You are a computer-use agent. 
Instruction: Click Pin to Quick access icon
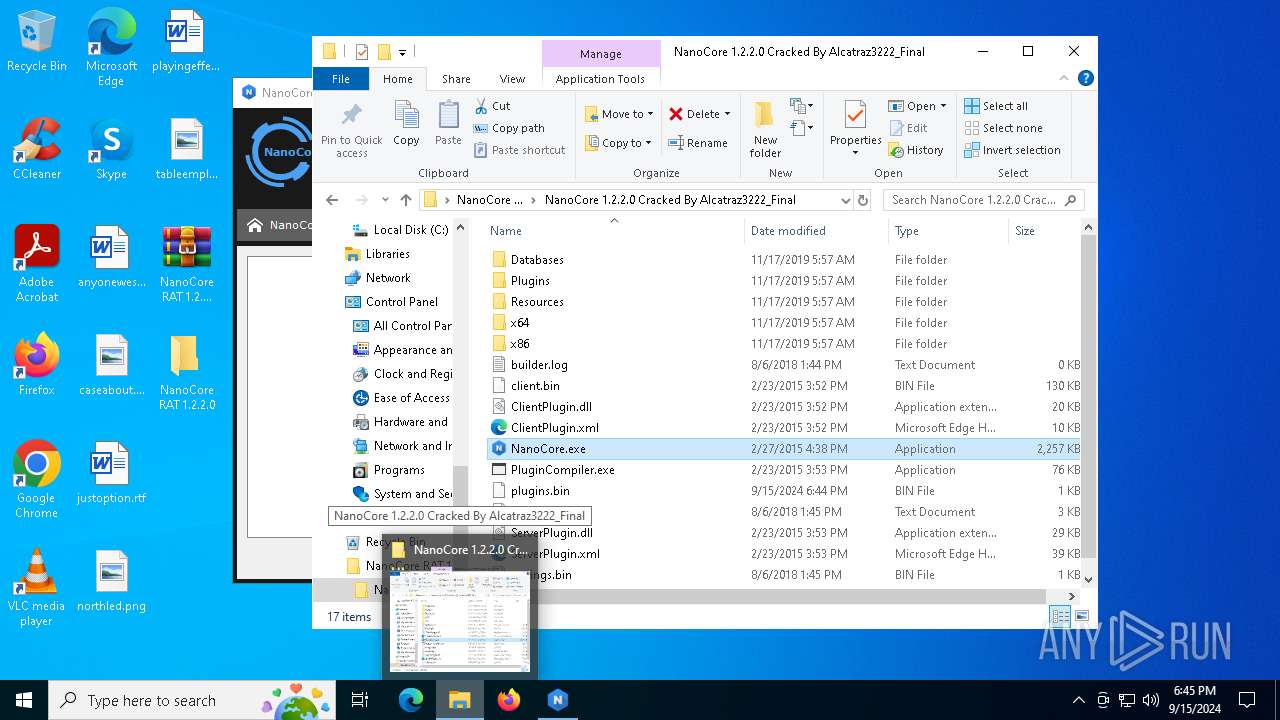click(x=351, y=129)
